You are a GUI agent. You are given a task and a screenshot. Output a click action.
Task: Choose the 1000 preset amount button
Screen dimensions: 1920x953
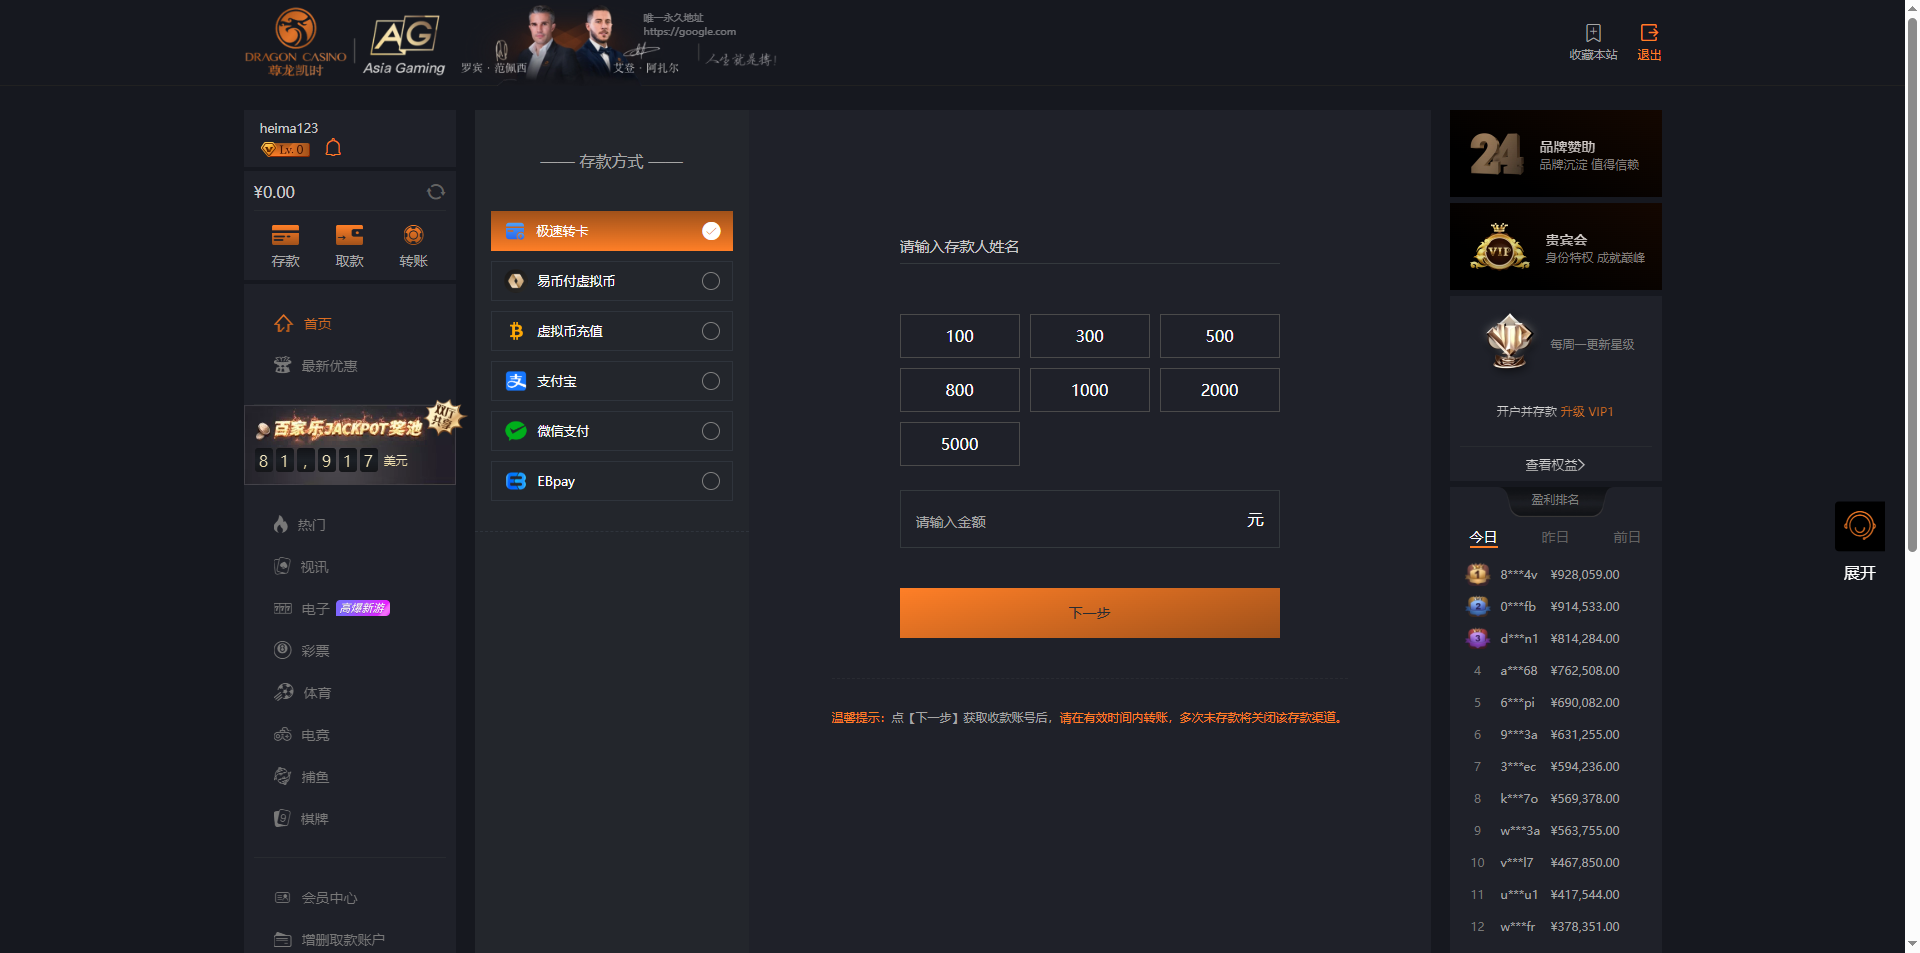point(1089,390)
